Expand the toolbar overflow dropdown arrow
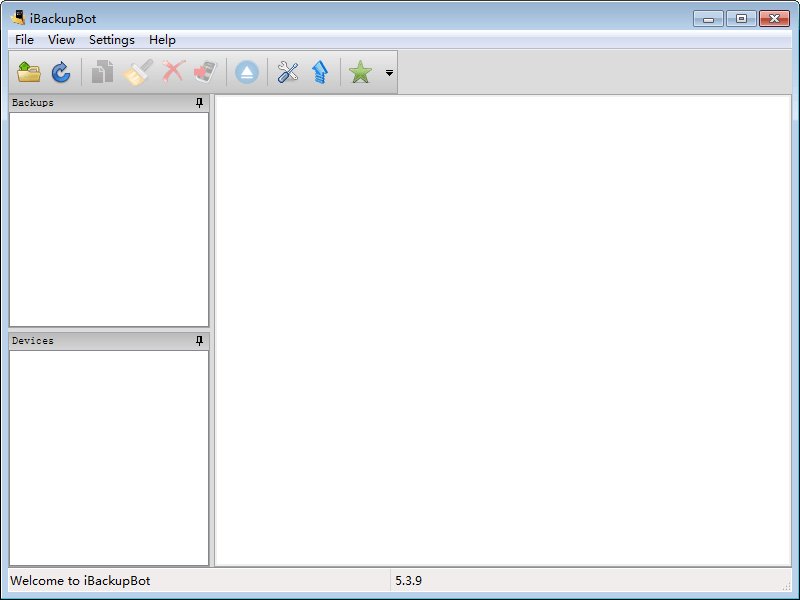 [x=389, y=73]
